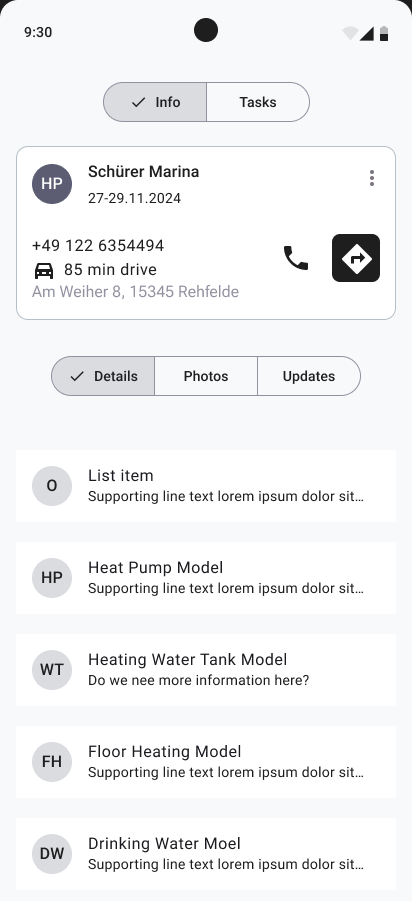
Task: Tap the HP avatar on the customer card
Action: [x=52, y=184]
